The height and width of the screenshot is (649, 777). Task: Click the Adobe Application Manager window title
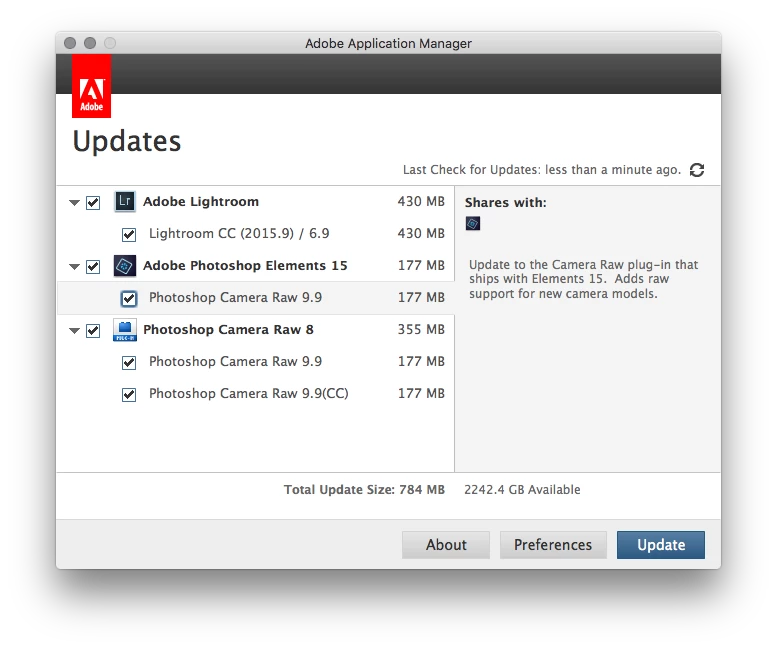[x=388, y=44]
